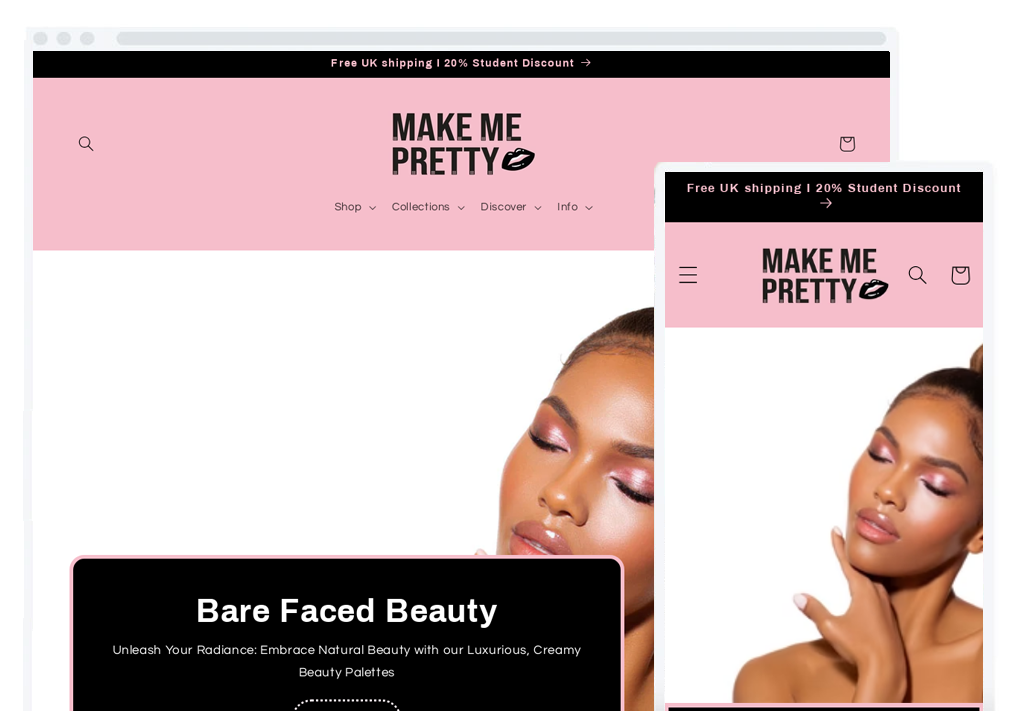This screenshot has height=711, width=1024.
Task: Tap the search magnifier in mobile view
Action: coord(917,275)
